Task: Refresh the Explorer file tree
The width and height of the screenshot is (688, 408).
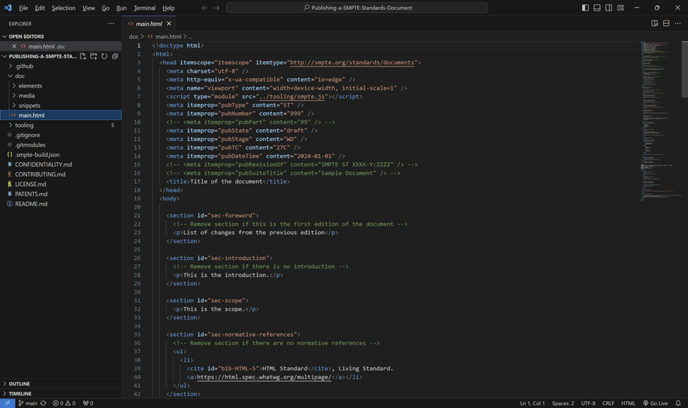Action: point(104,56)
